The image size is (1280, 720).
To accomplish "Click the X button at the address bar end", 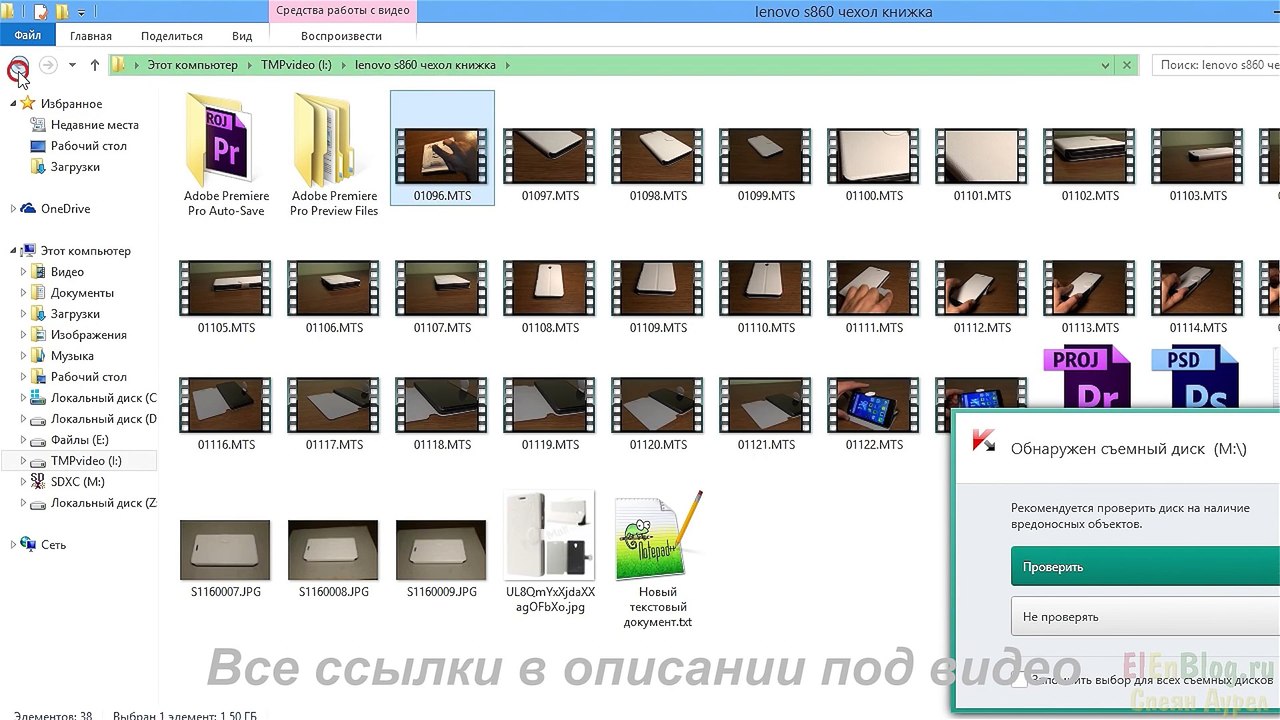I will 1127,65.
